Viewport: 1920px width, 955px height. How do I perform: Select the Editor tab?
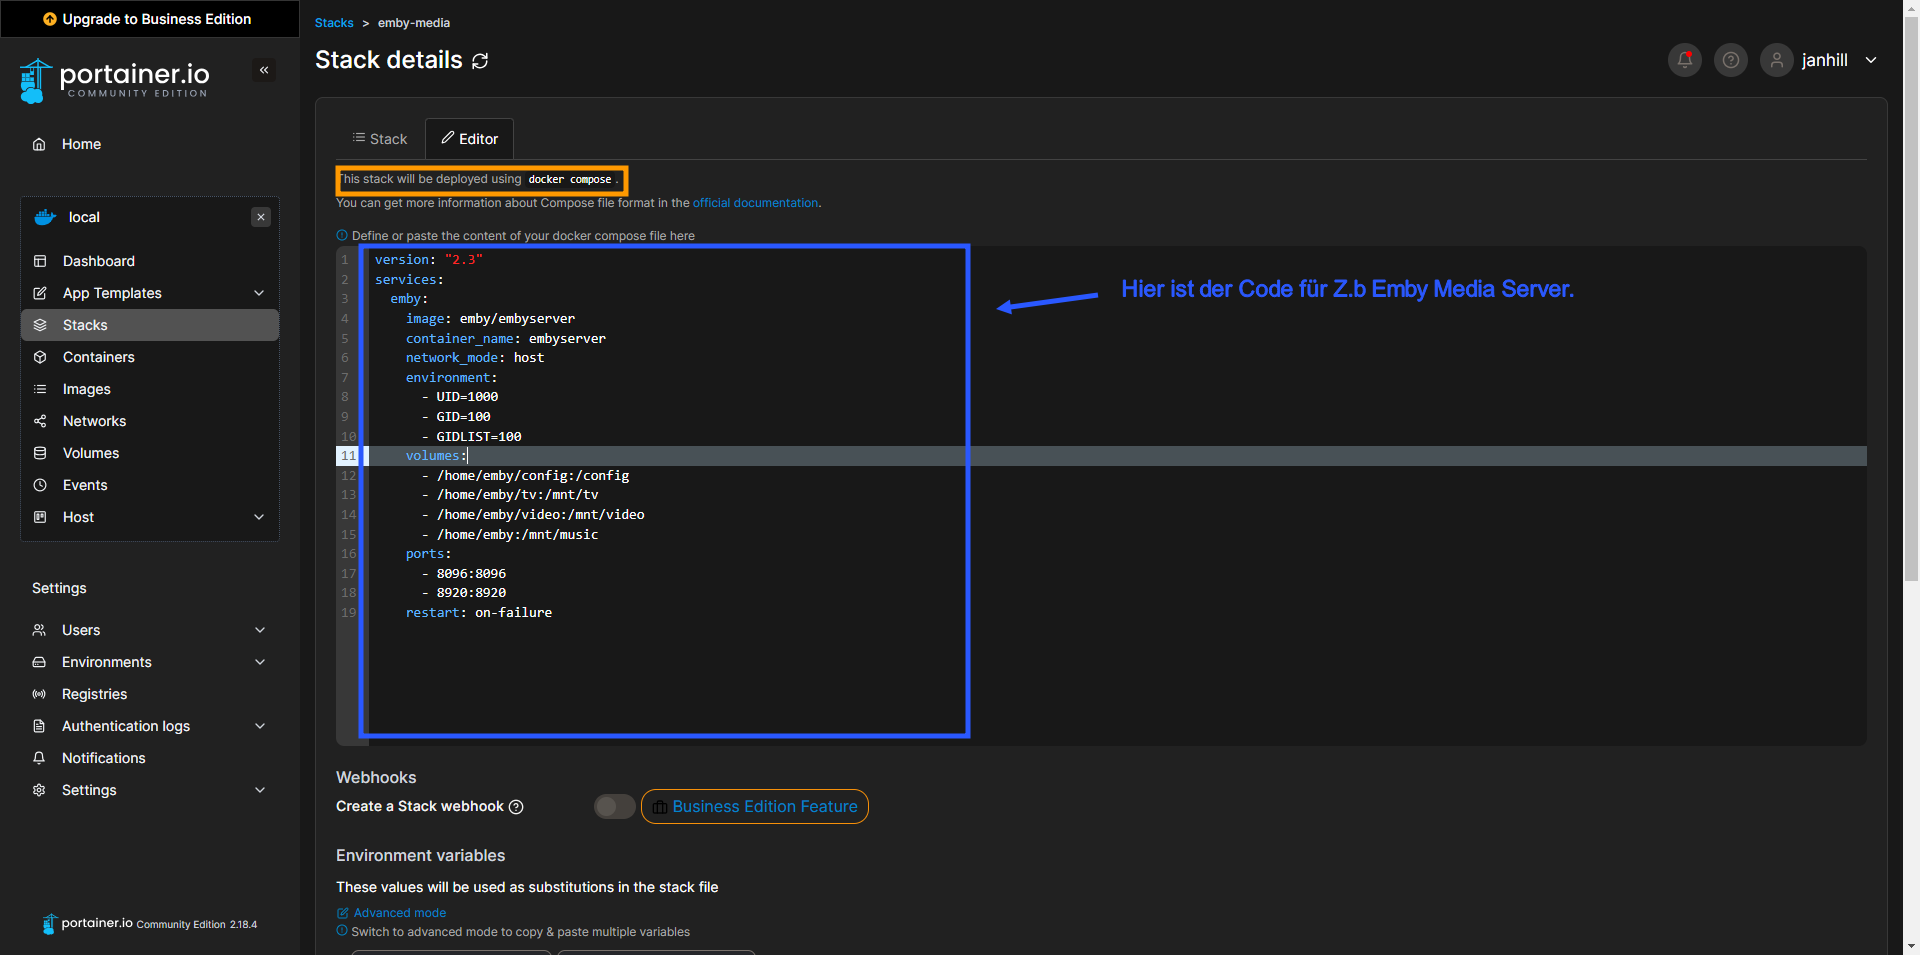[x=470, y=139]
